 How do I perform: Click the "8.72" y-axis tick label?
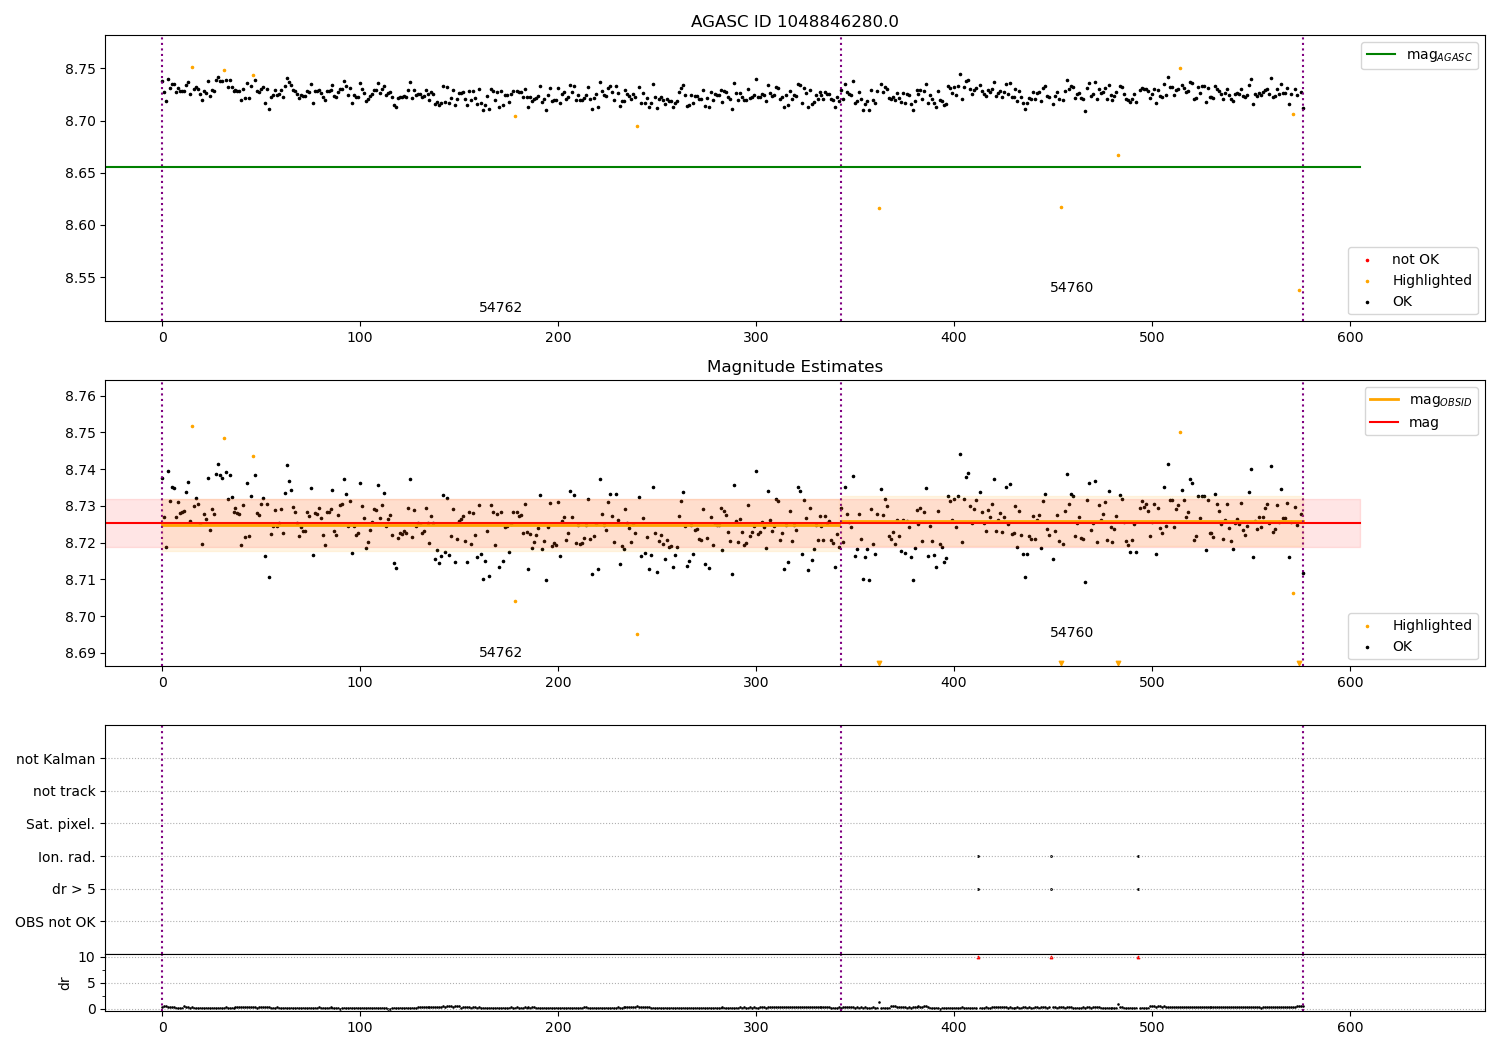(79, 544)
